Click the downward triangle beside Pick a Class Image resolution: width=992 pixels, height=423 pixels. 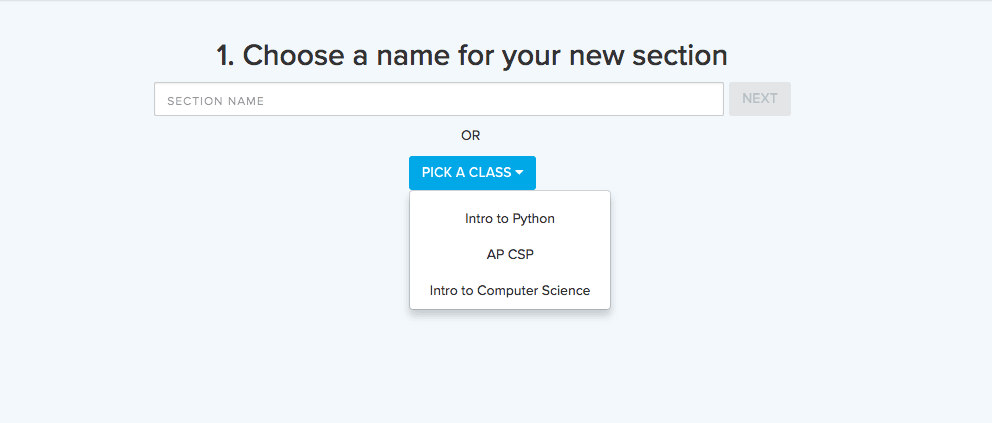(520, 173)
